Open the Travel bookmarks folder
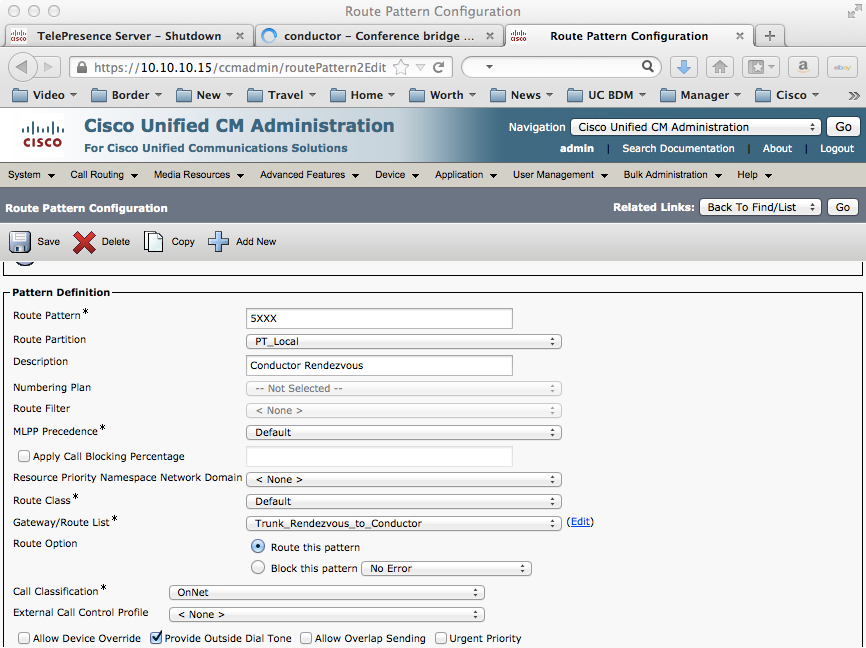The height and width of the screenshot is (648, 866). click(x=282, y=95)
